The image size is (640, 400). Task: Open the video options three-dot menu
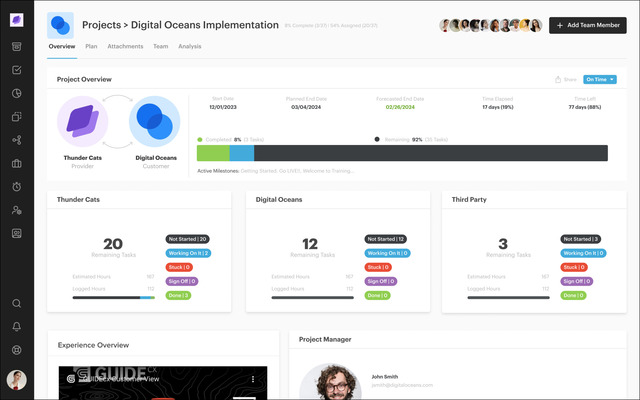pyautogui.click(x=253, y=379)
